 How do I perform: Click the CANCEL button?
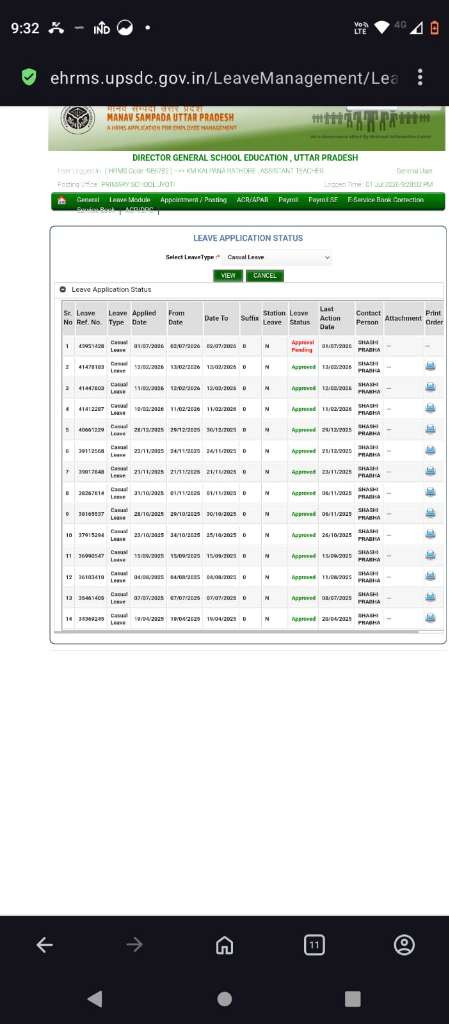264,276
